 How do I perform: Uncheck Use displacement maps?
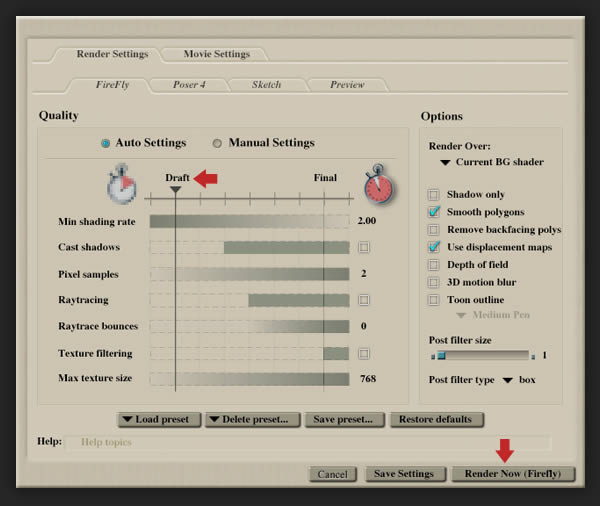434,247
